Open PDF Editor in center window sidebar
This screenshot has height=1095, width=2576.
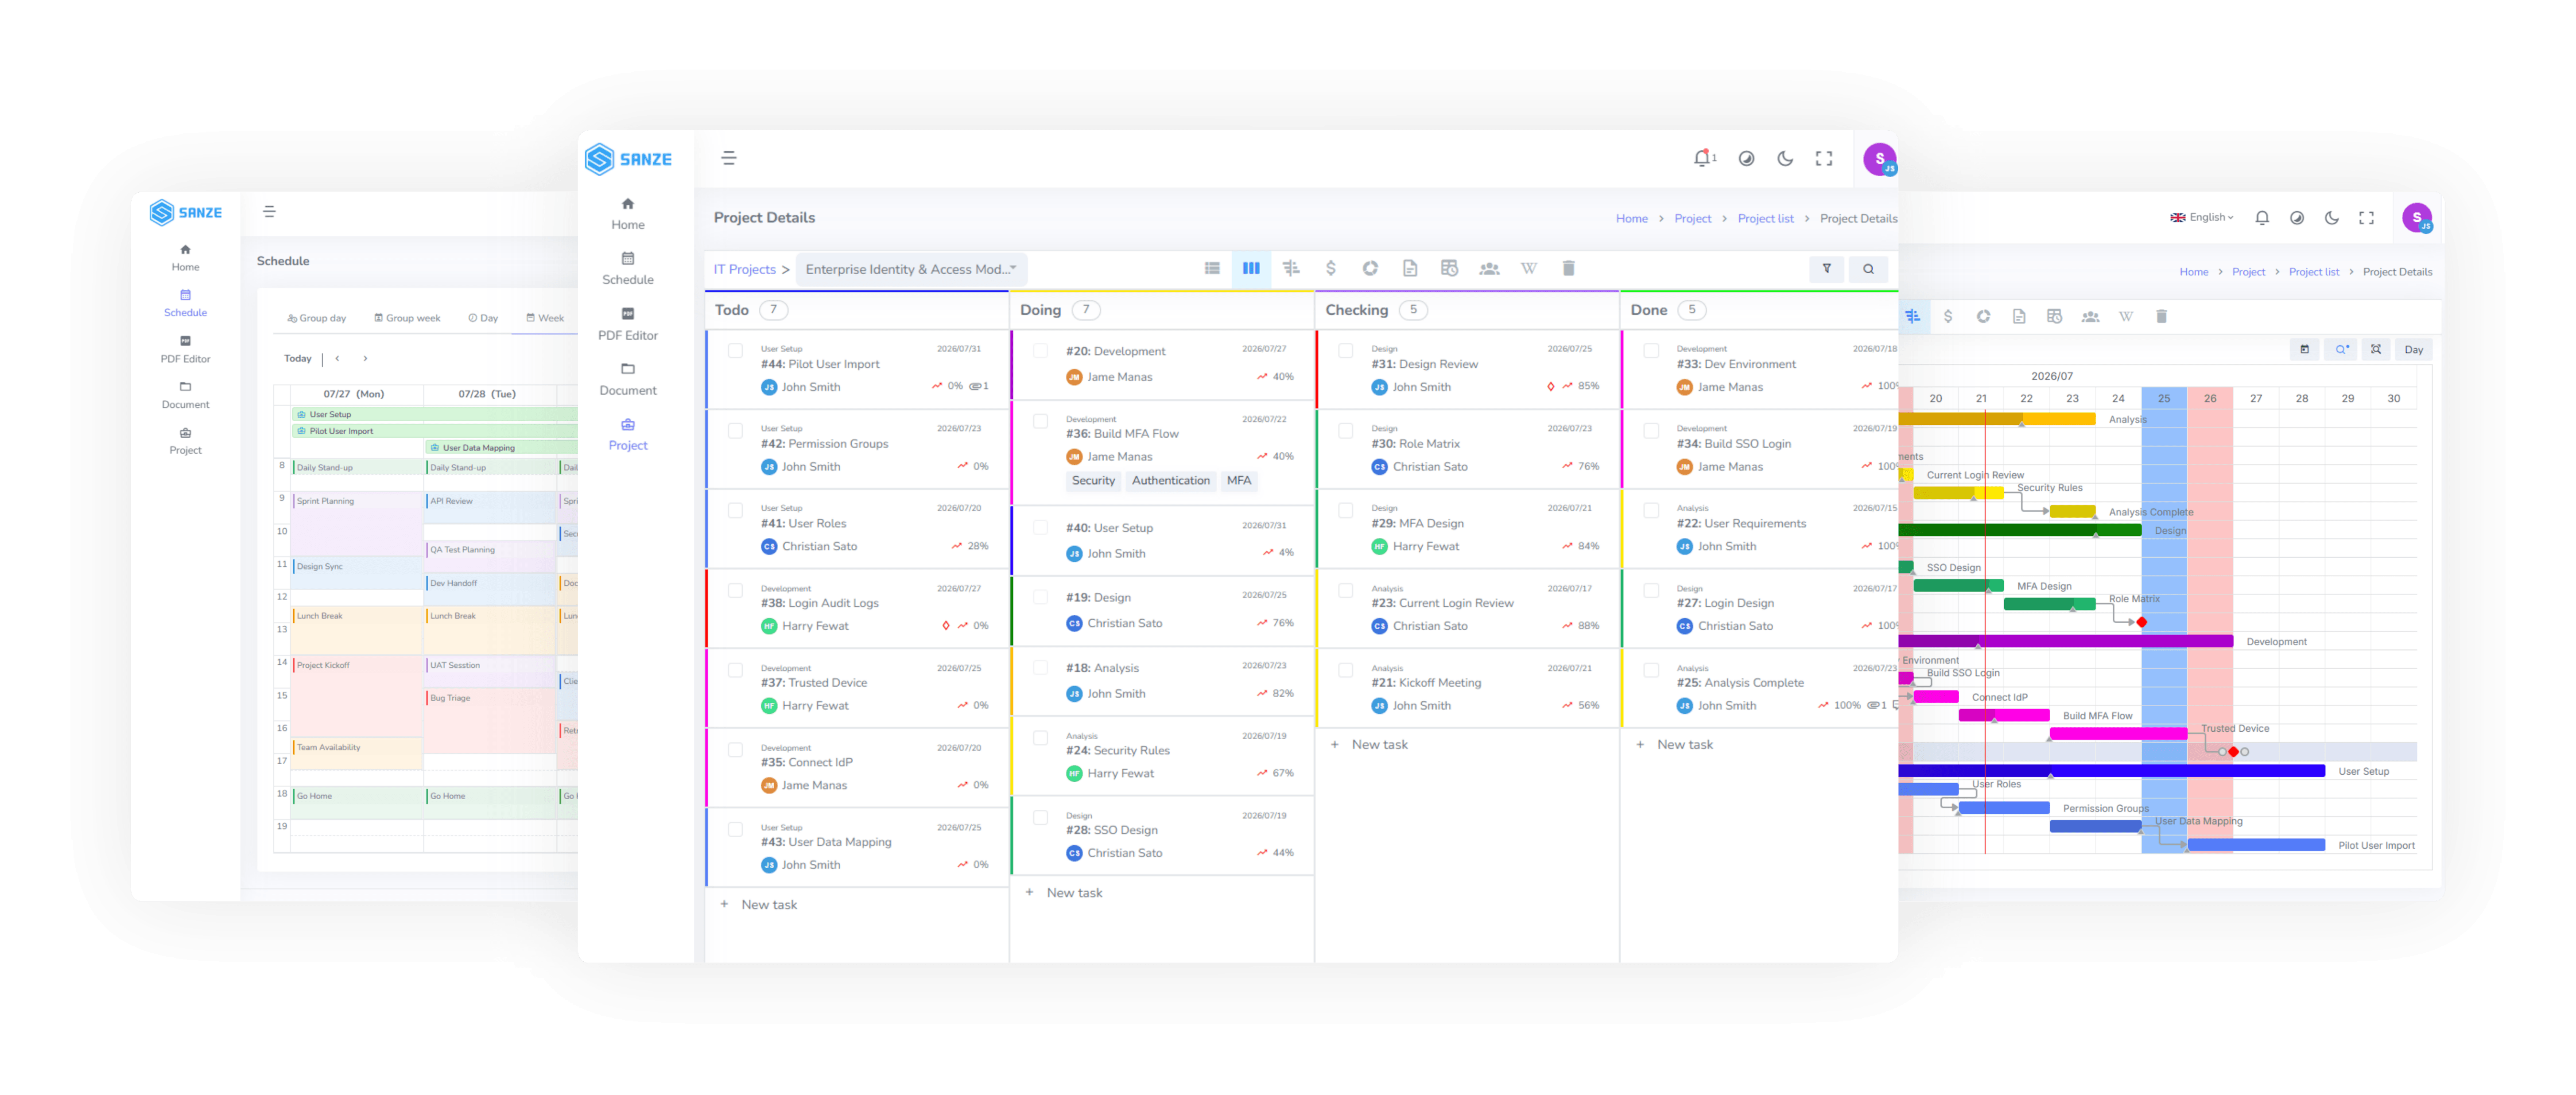click(628, 324)
